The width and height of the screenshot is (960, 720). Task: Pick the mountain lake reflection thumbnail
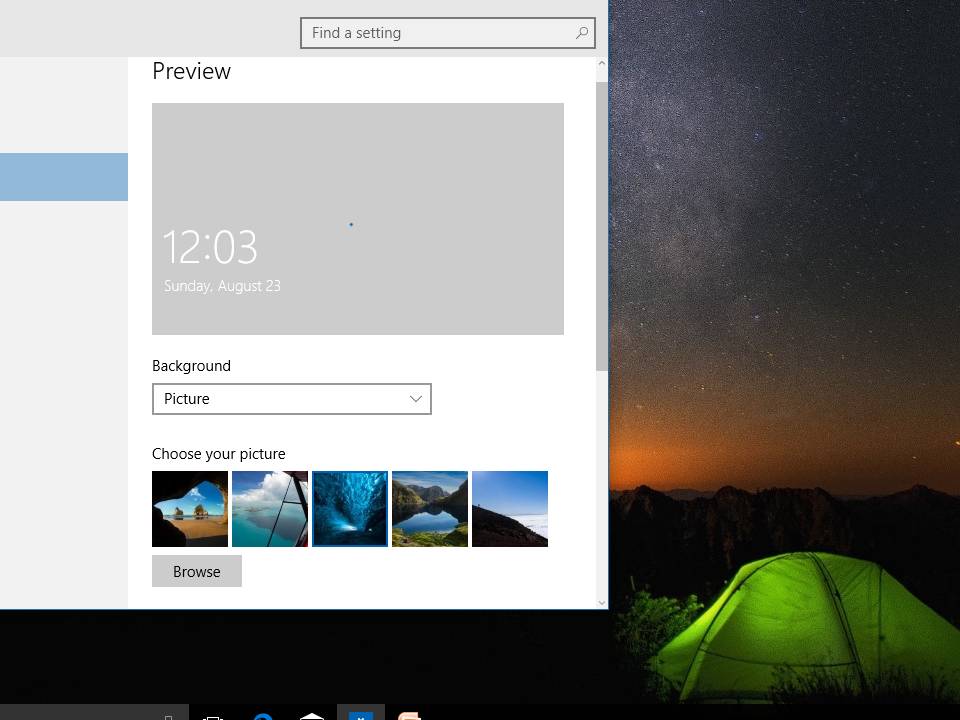(430, 509)
